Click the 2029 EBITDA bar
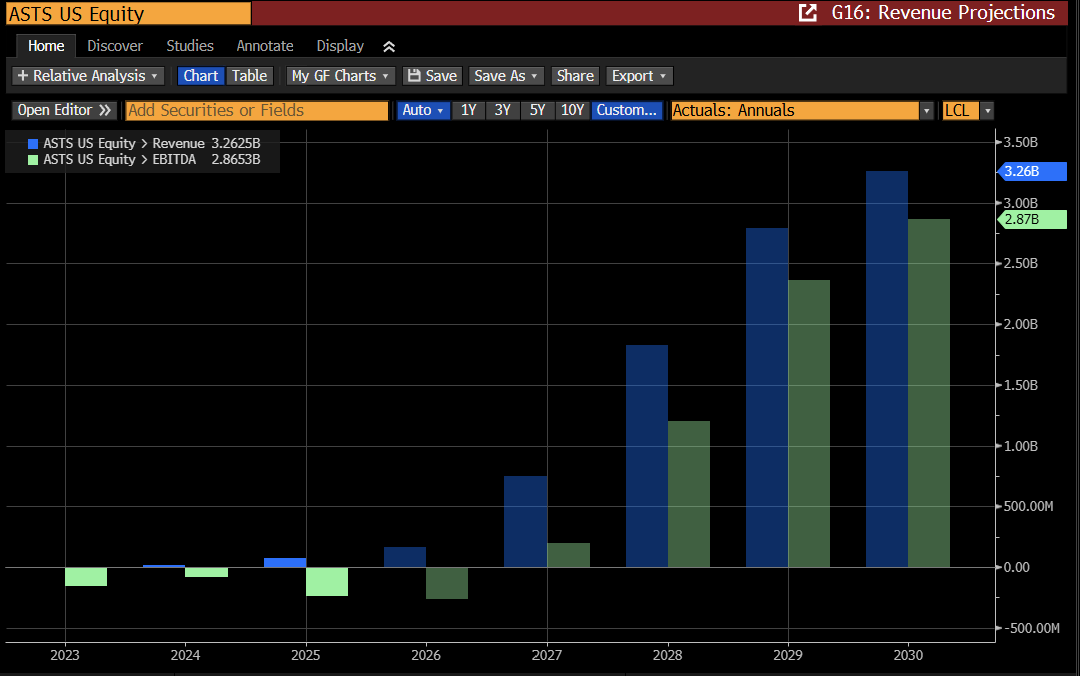The height and width of the screenshot is (676, 1080). click(x=809, y=424)
